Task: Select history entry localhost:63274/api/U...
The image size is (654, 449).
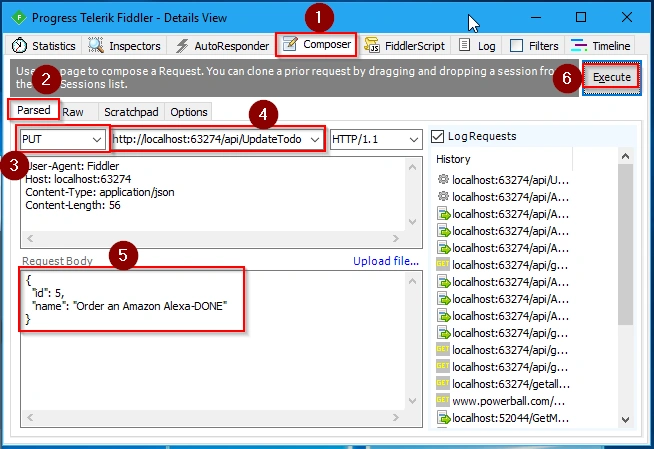Action: (510, 180)
